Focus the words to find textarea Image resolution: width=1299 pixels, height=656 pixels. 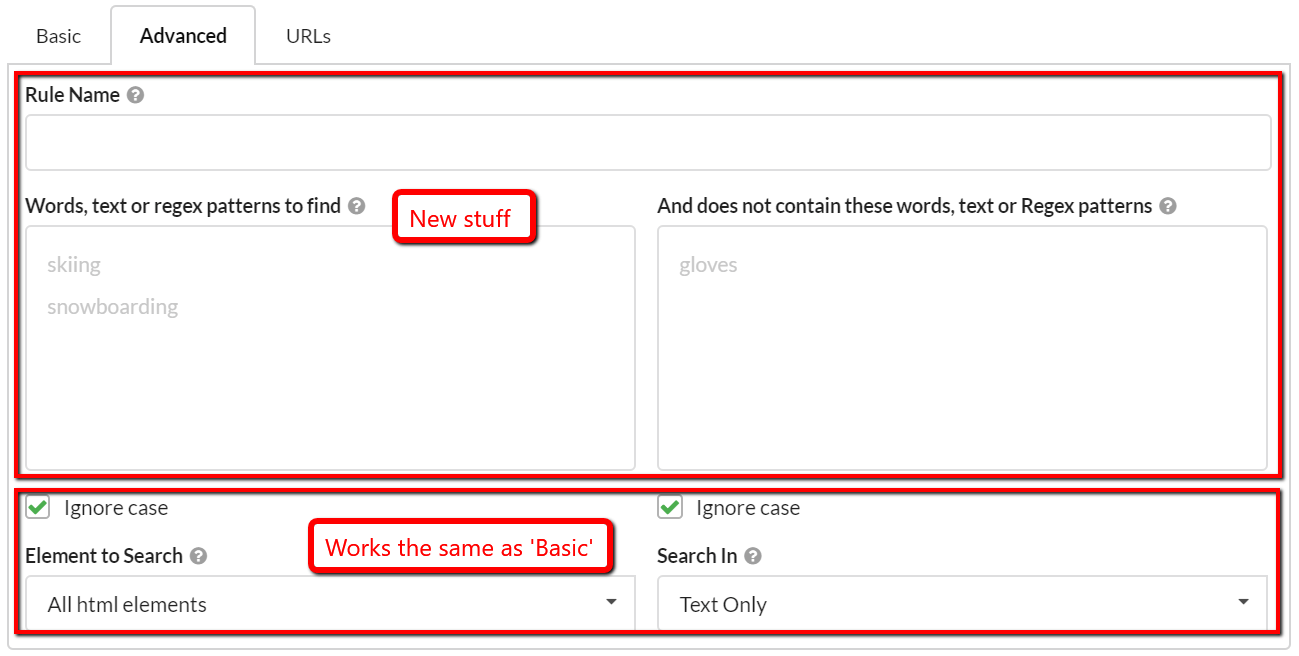pos(330,348)
